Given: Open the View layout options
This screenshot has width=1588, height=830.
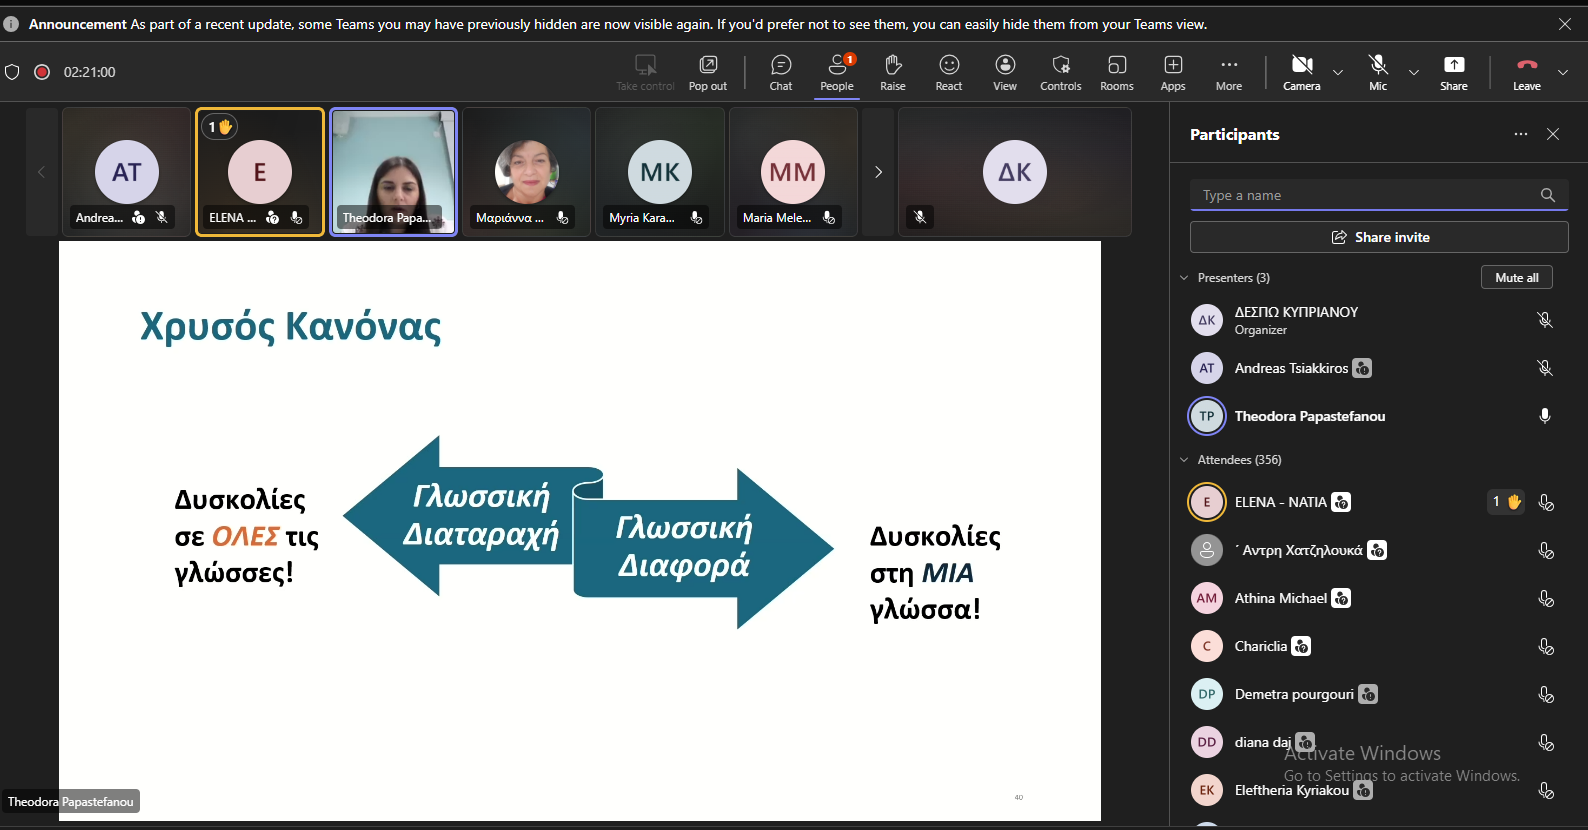Looking at the screenshot, I should point(1004,72).
